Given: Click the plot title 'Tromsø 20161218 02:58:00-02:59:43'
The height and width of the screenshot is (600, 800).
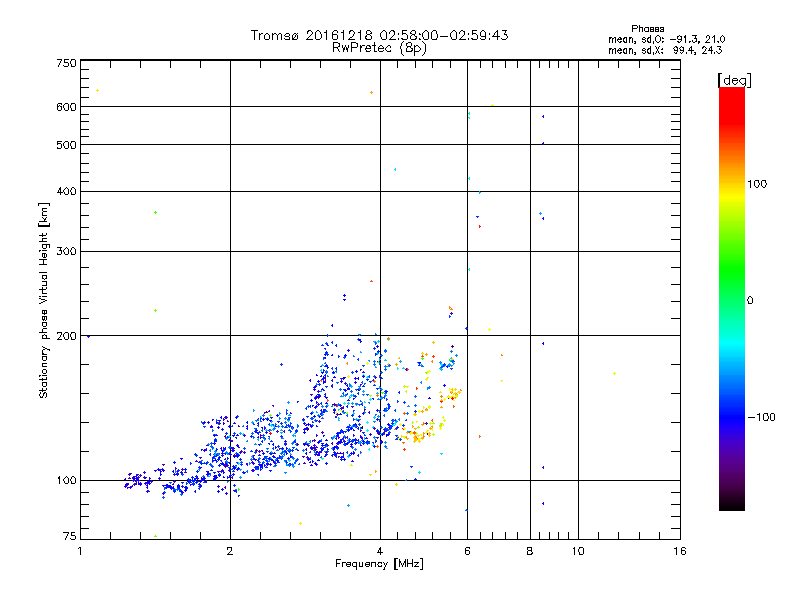Looking at the screenshot, I should click(379, 35).
